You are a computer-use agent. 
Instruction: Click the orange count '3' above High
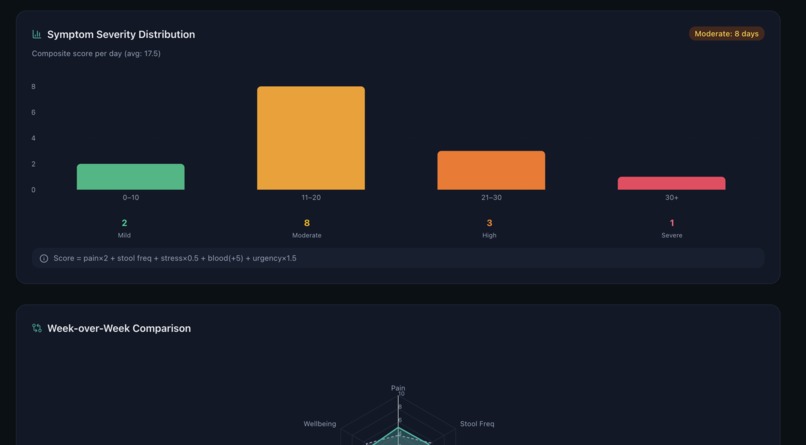coord(489,223)
